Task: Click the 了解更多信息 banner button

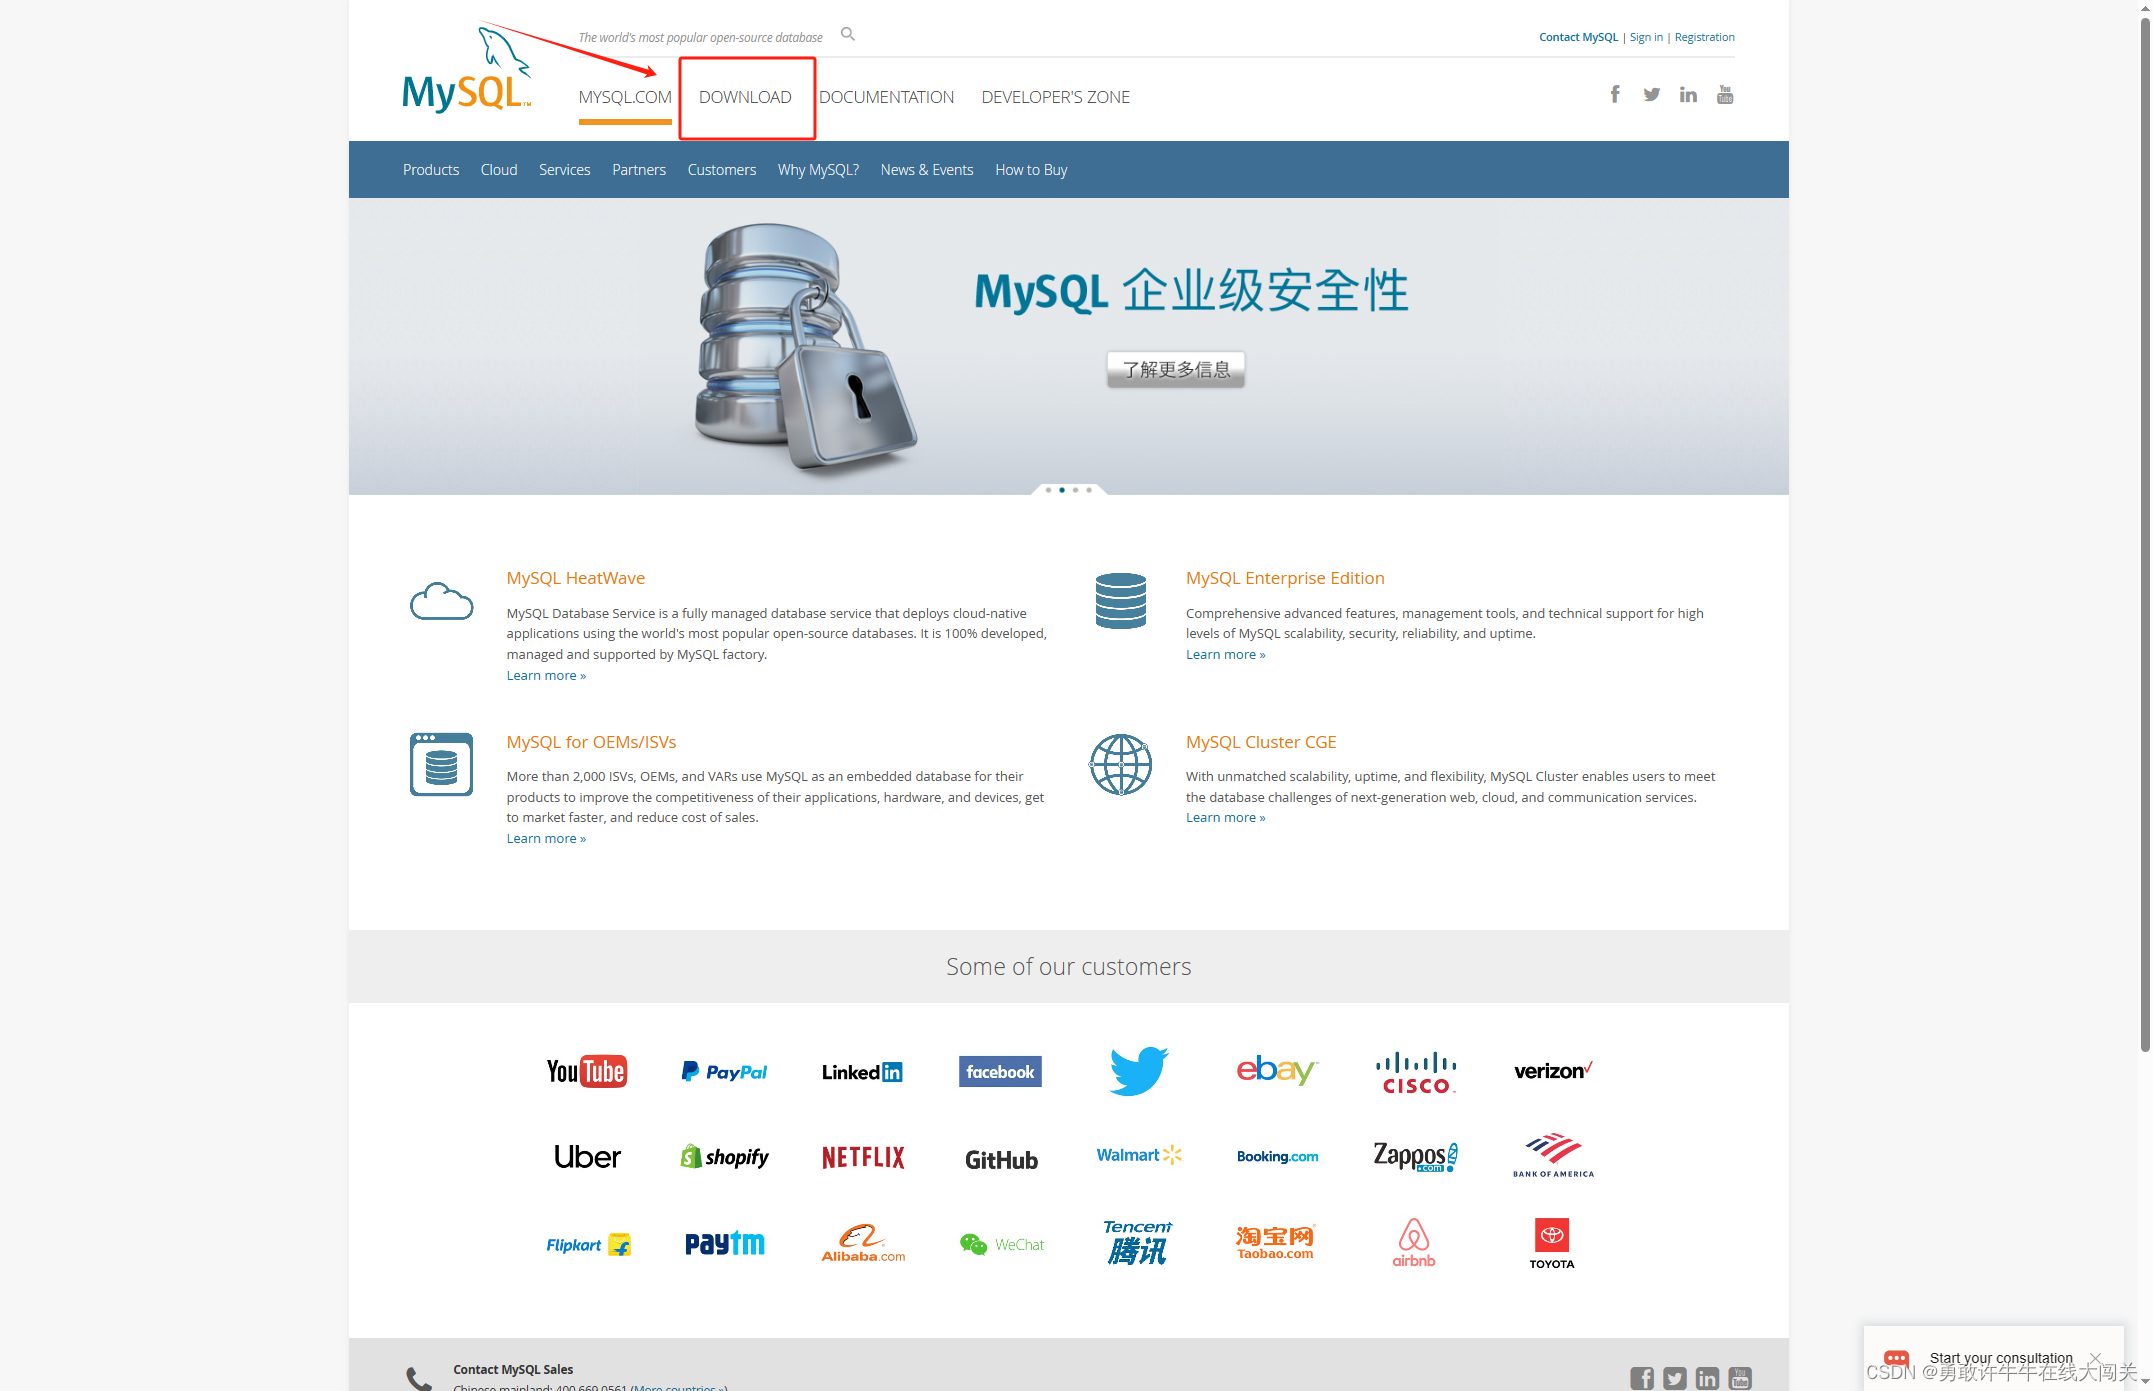Action: point(1175,370)
